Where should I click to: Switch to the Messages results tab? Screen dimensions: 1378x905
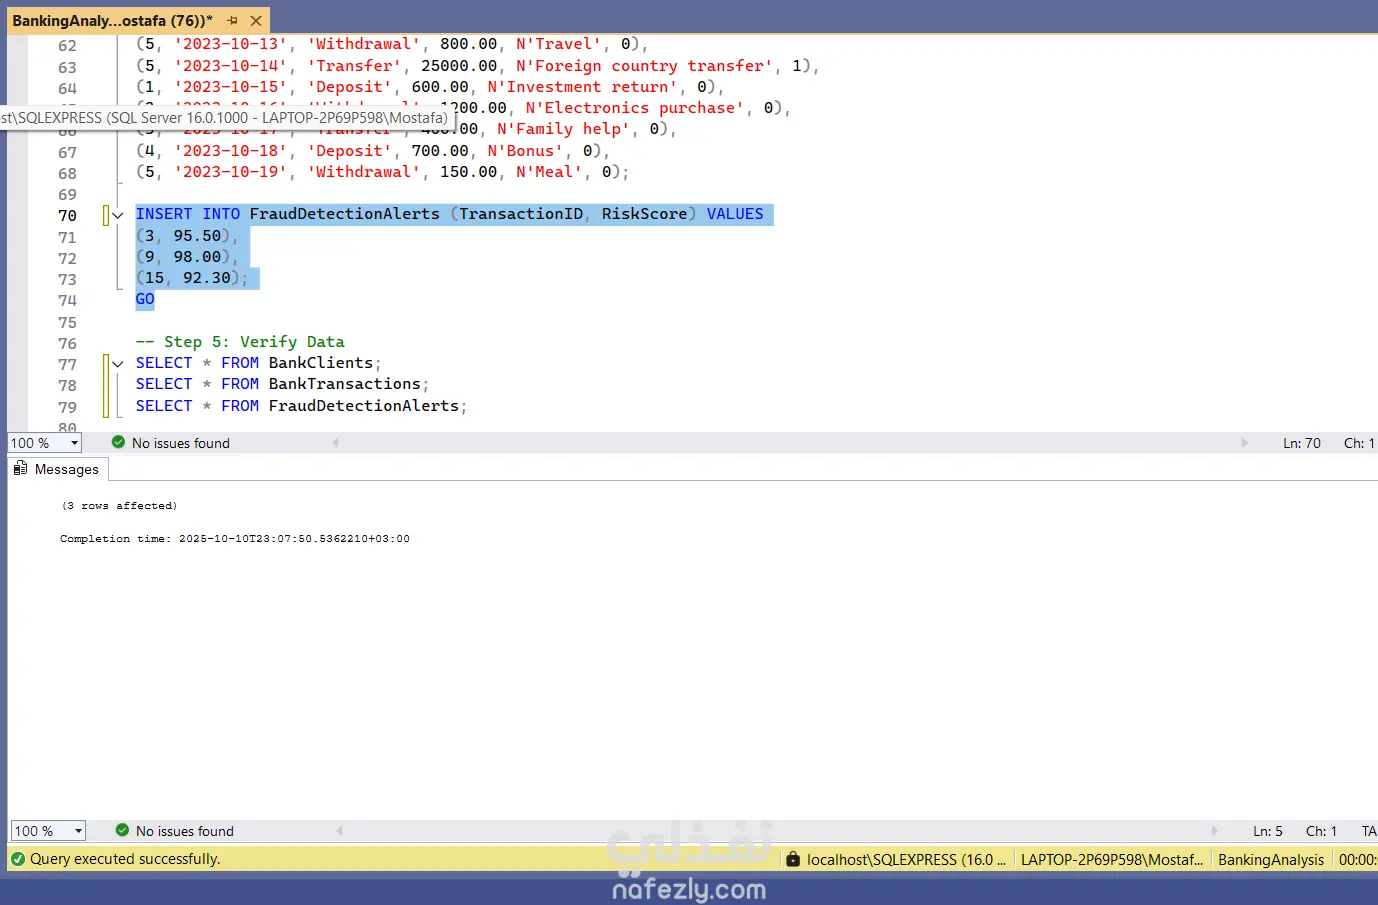57,469
